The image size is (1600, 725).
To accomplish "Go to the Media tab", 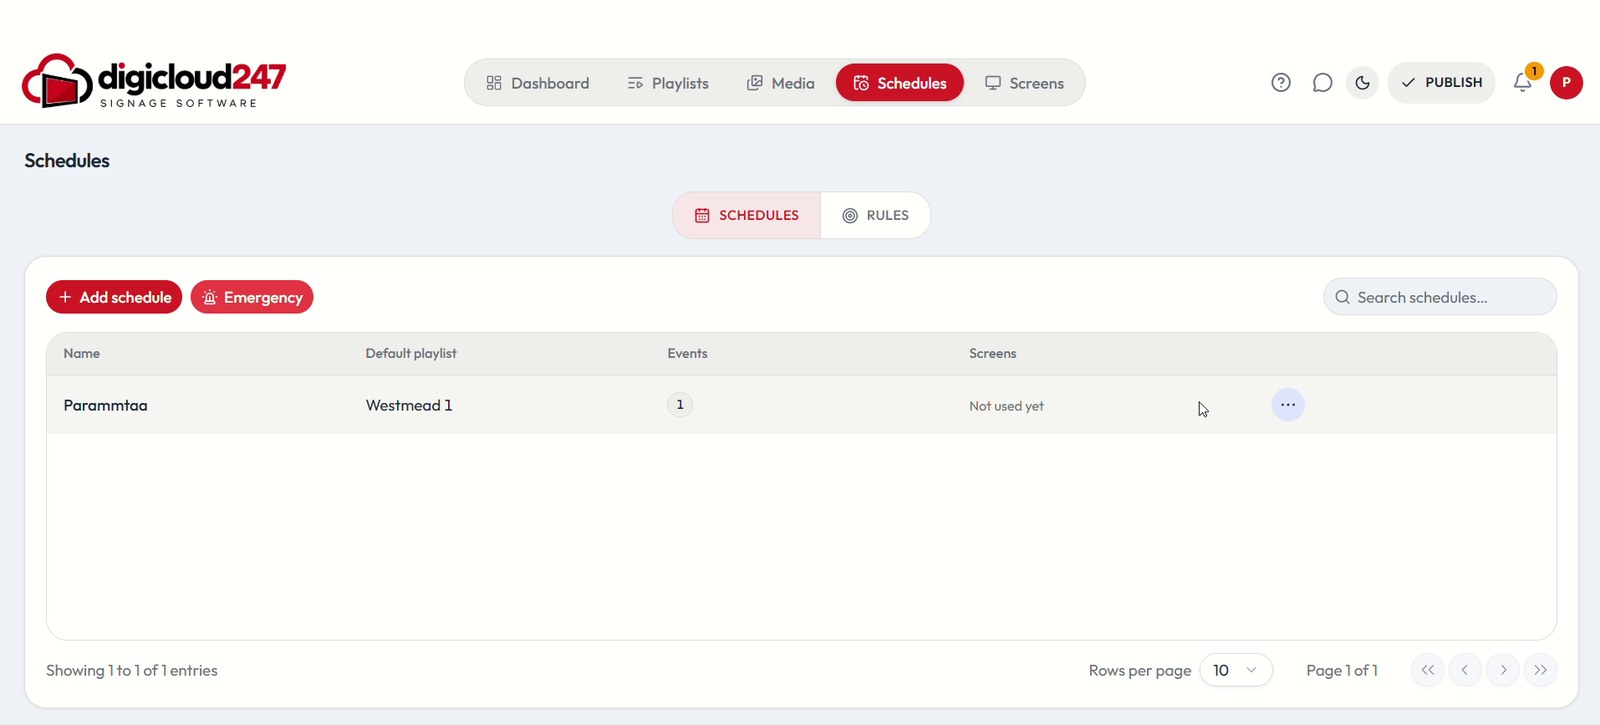I will [781, 83].
